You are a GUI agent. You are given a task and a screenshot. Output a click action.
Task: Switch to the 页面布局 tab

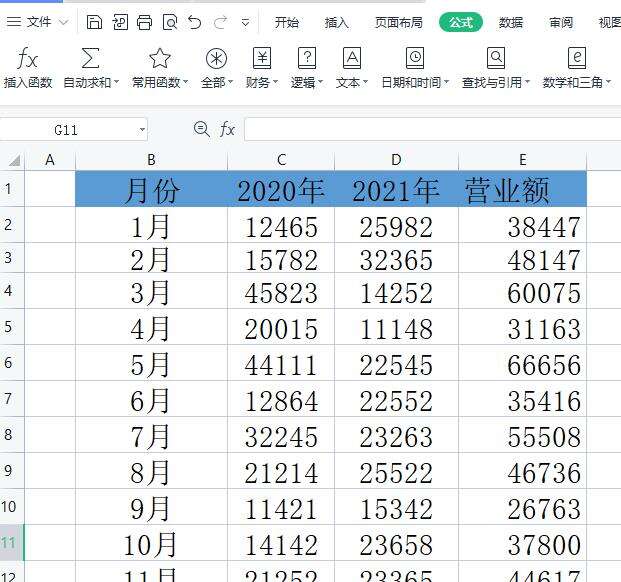(x=399, y=23)
